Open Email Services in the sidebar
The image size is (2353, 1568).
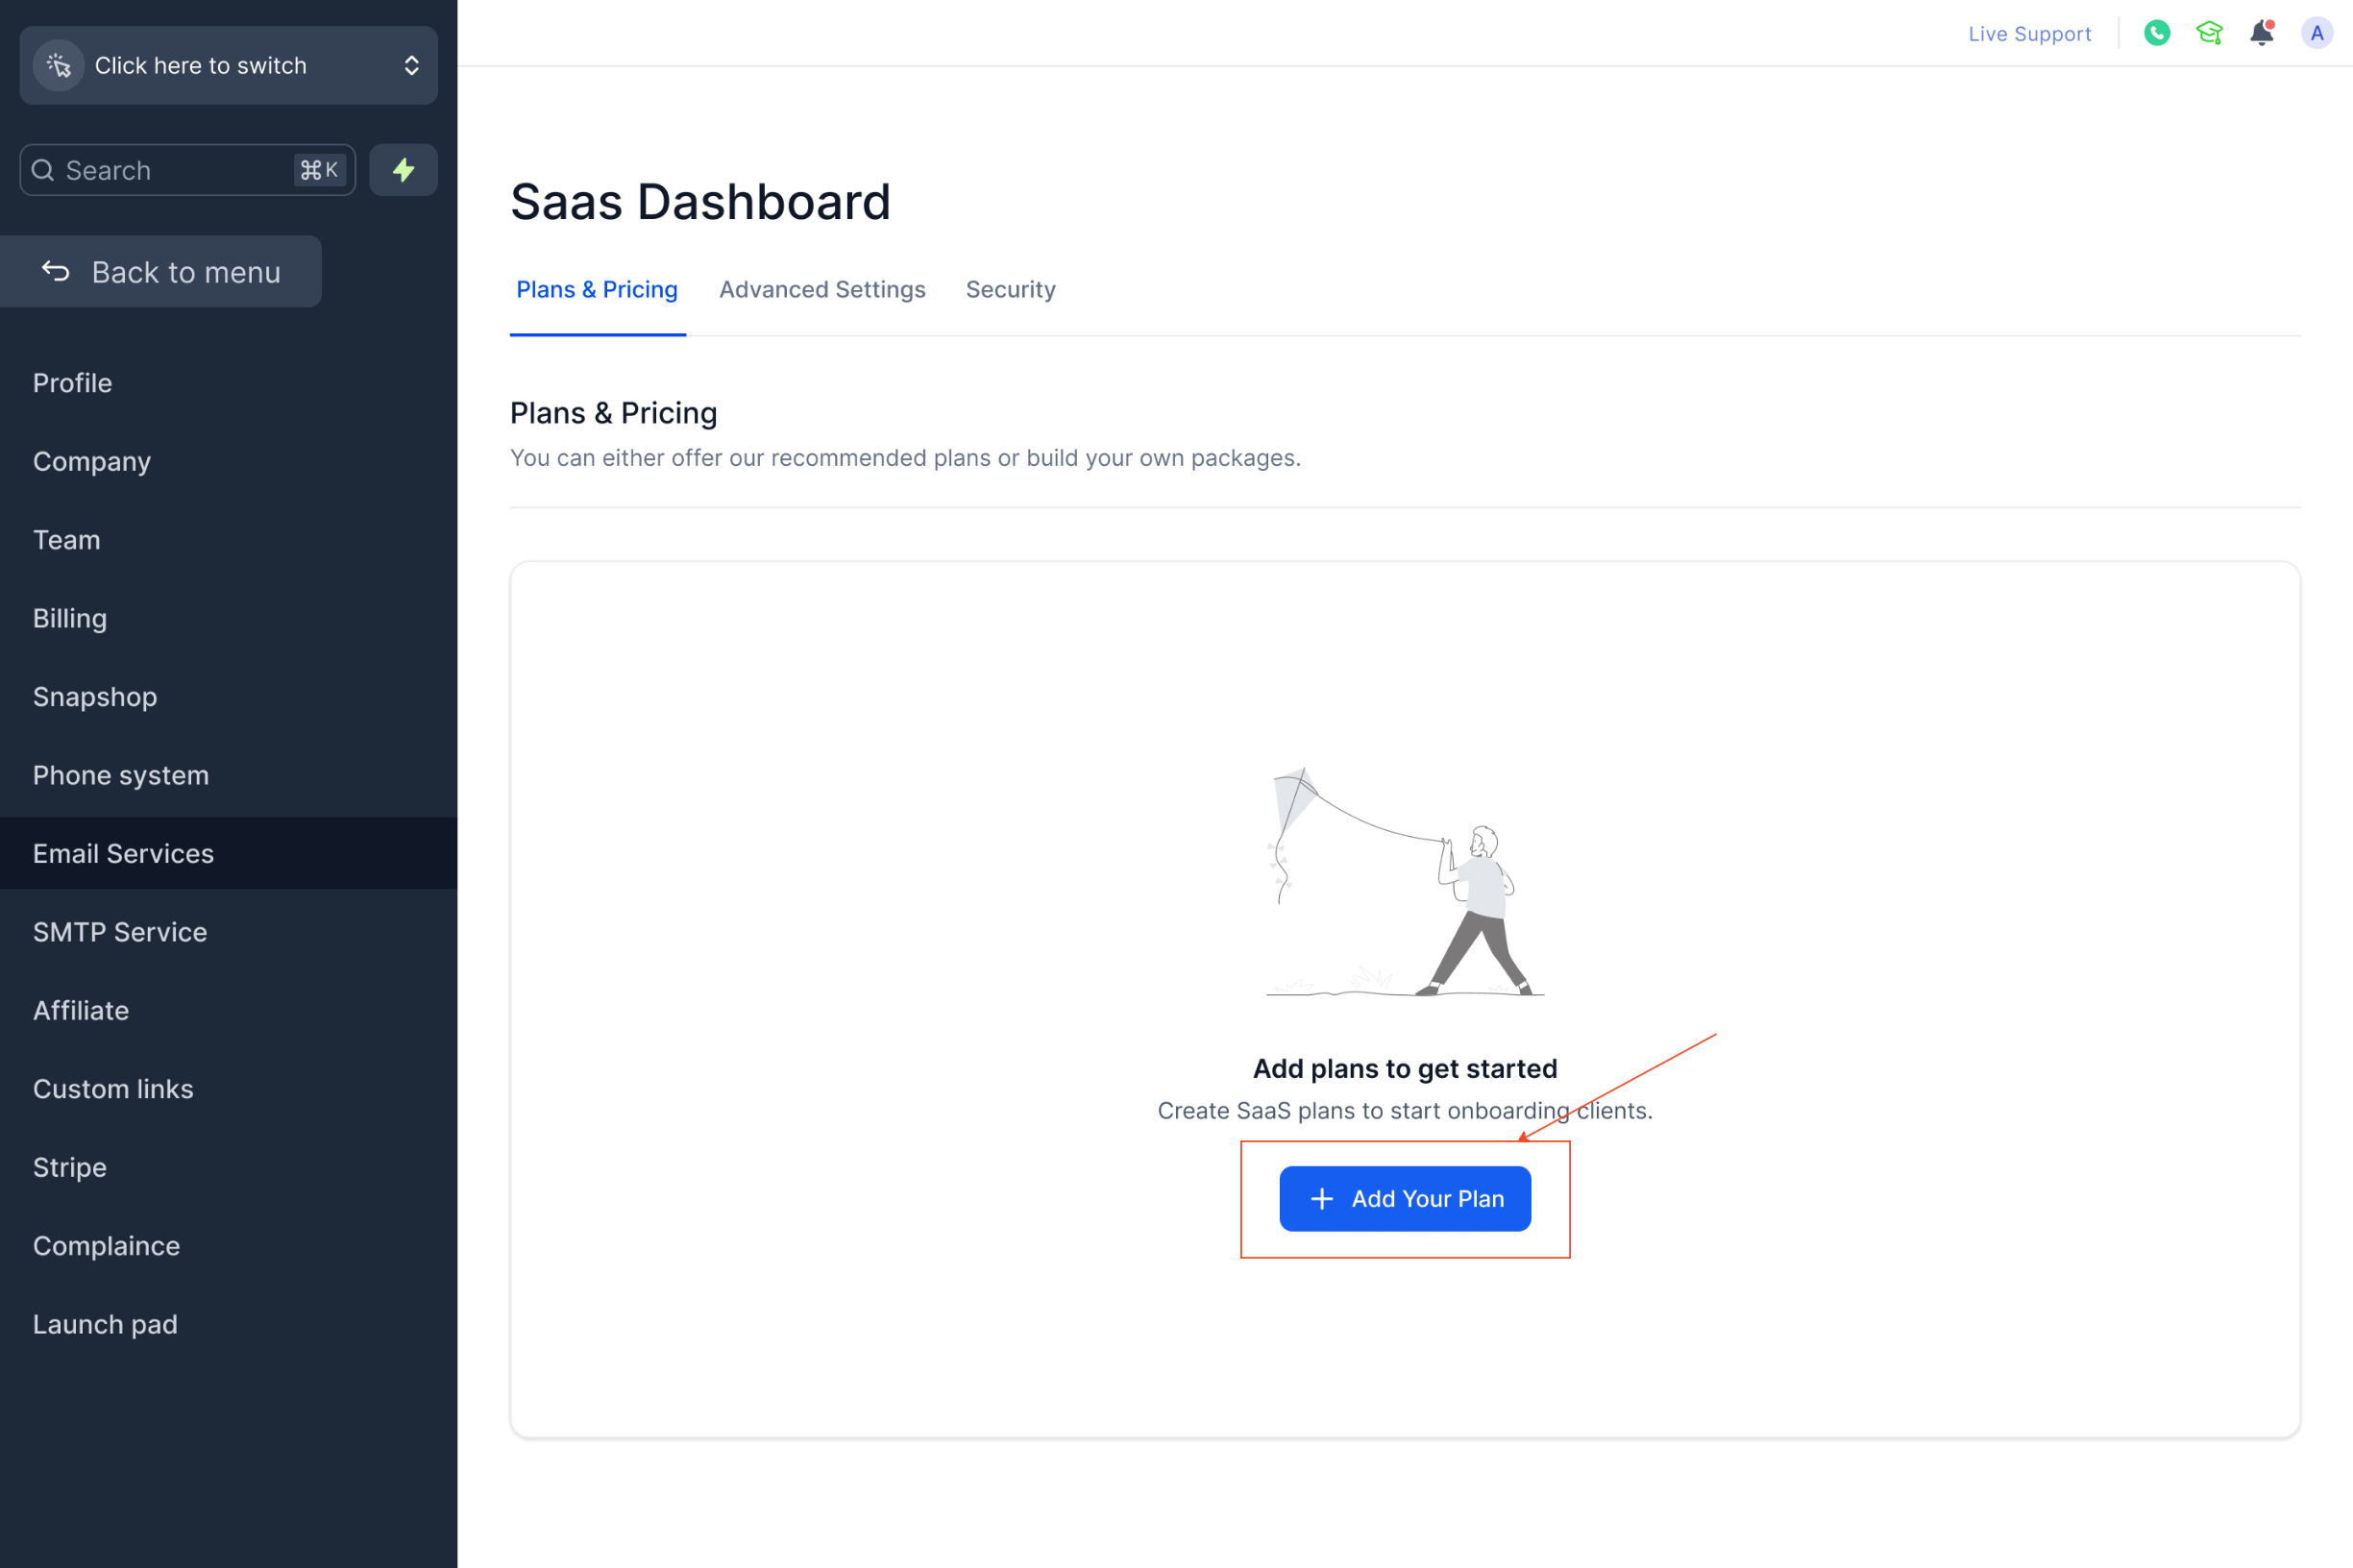click(x=123, y=853)
